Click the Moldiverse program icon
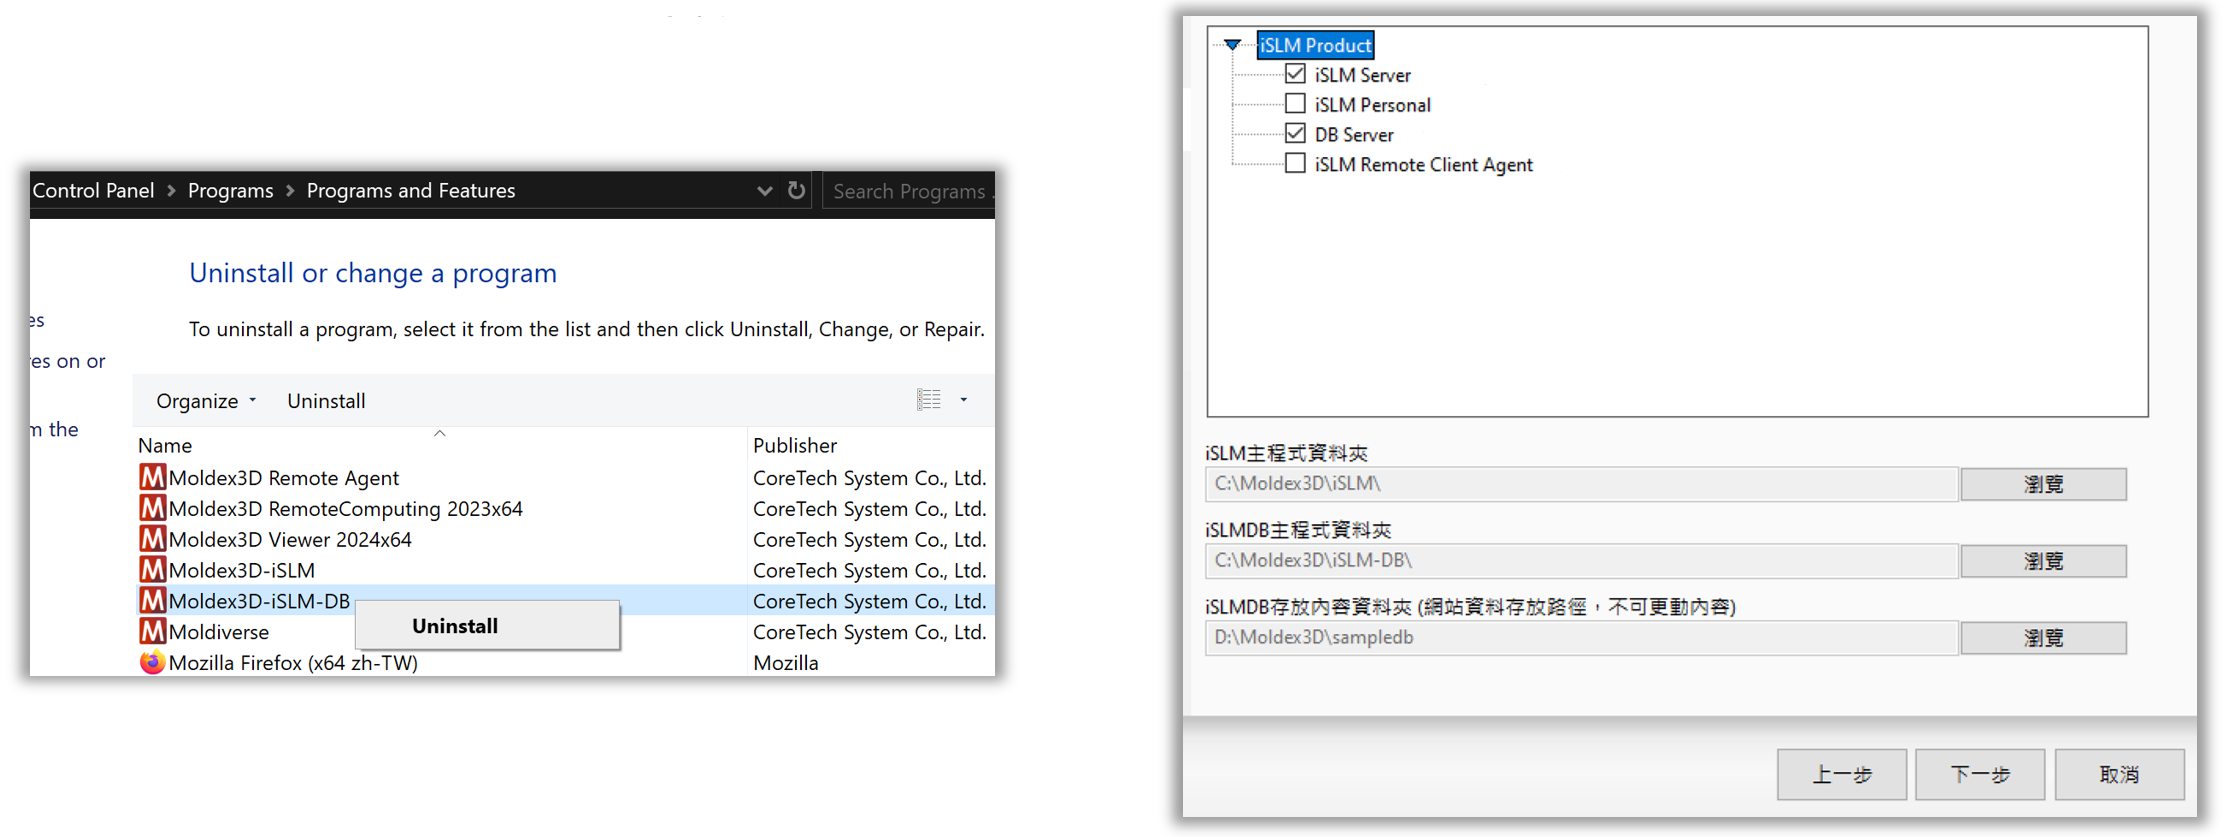Screen dimensions: 2224x837 click(x=152, y=631)
